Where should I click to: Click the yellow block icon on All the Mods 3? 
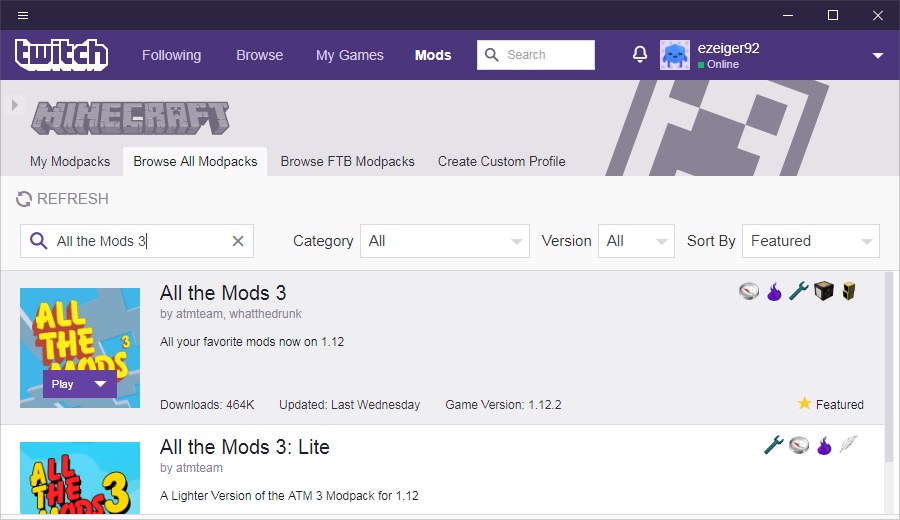coord(849,291)
